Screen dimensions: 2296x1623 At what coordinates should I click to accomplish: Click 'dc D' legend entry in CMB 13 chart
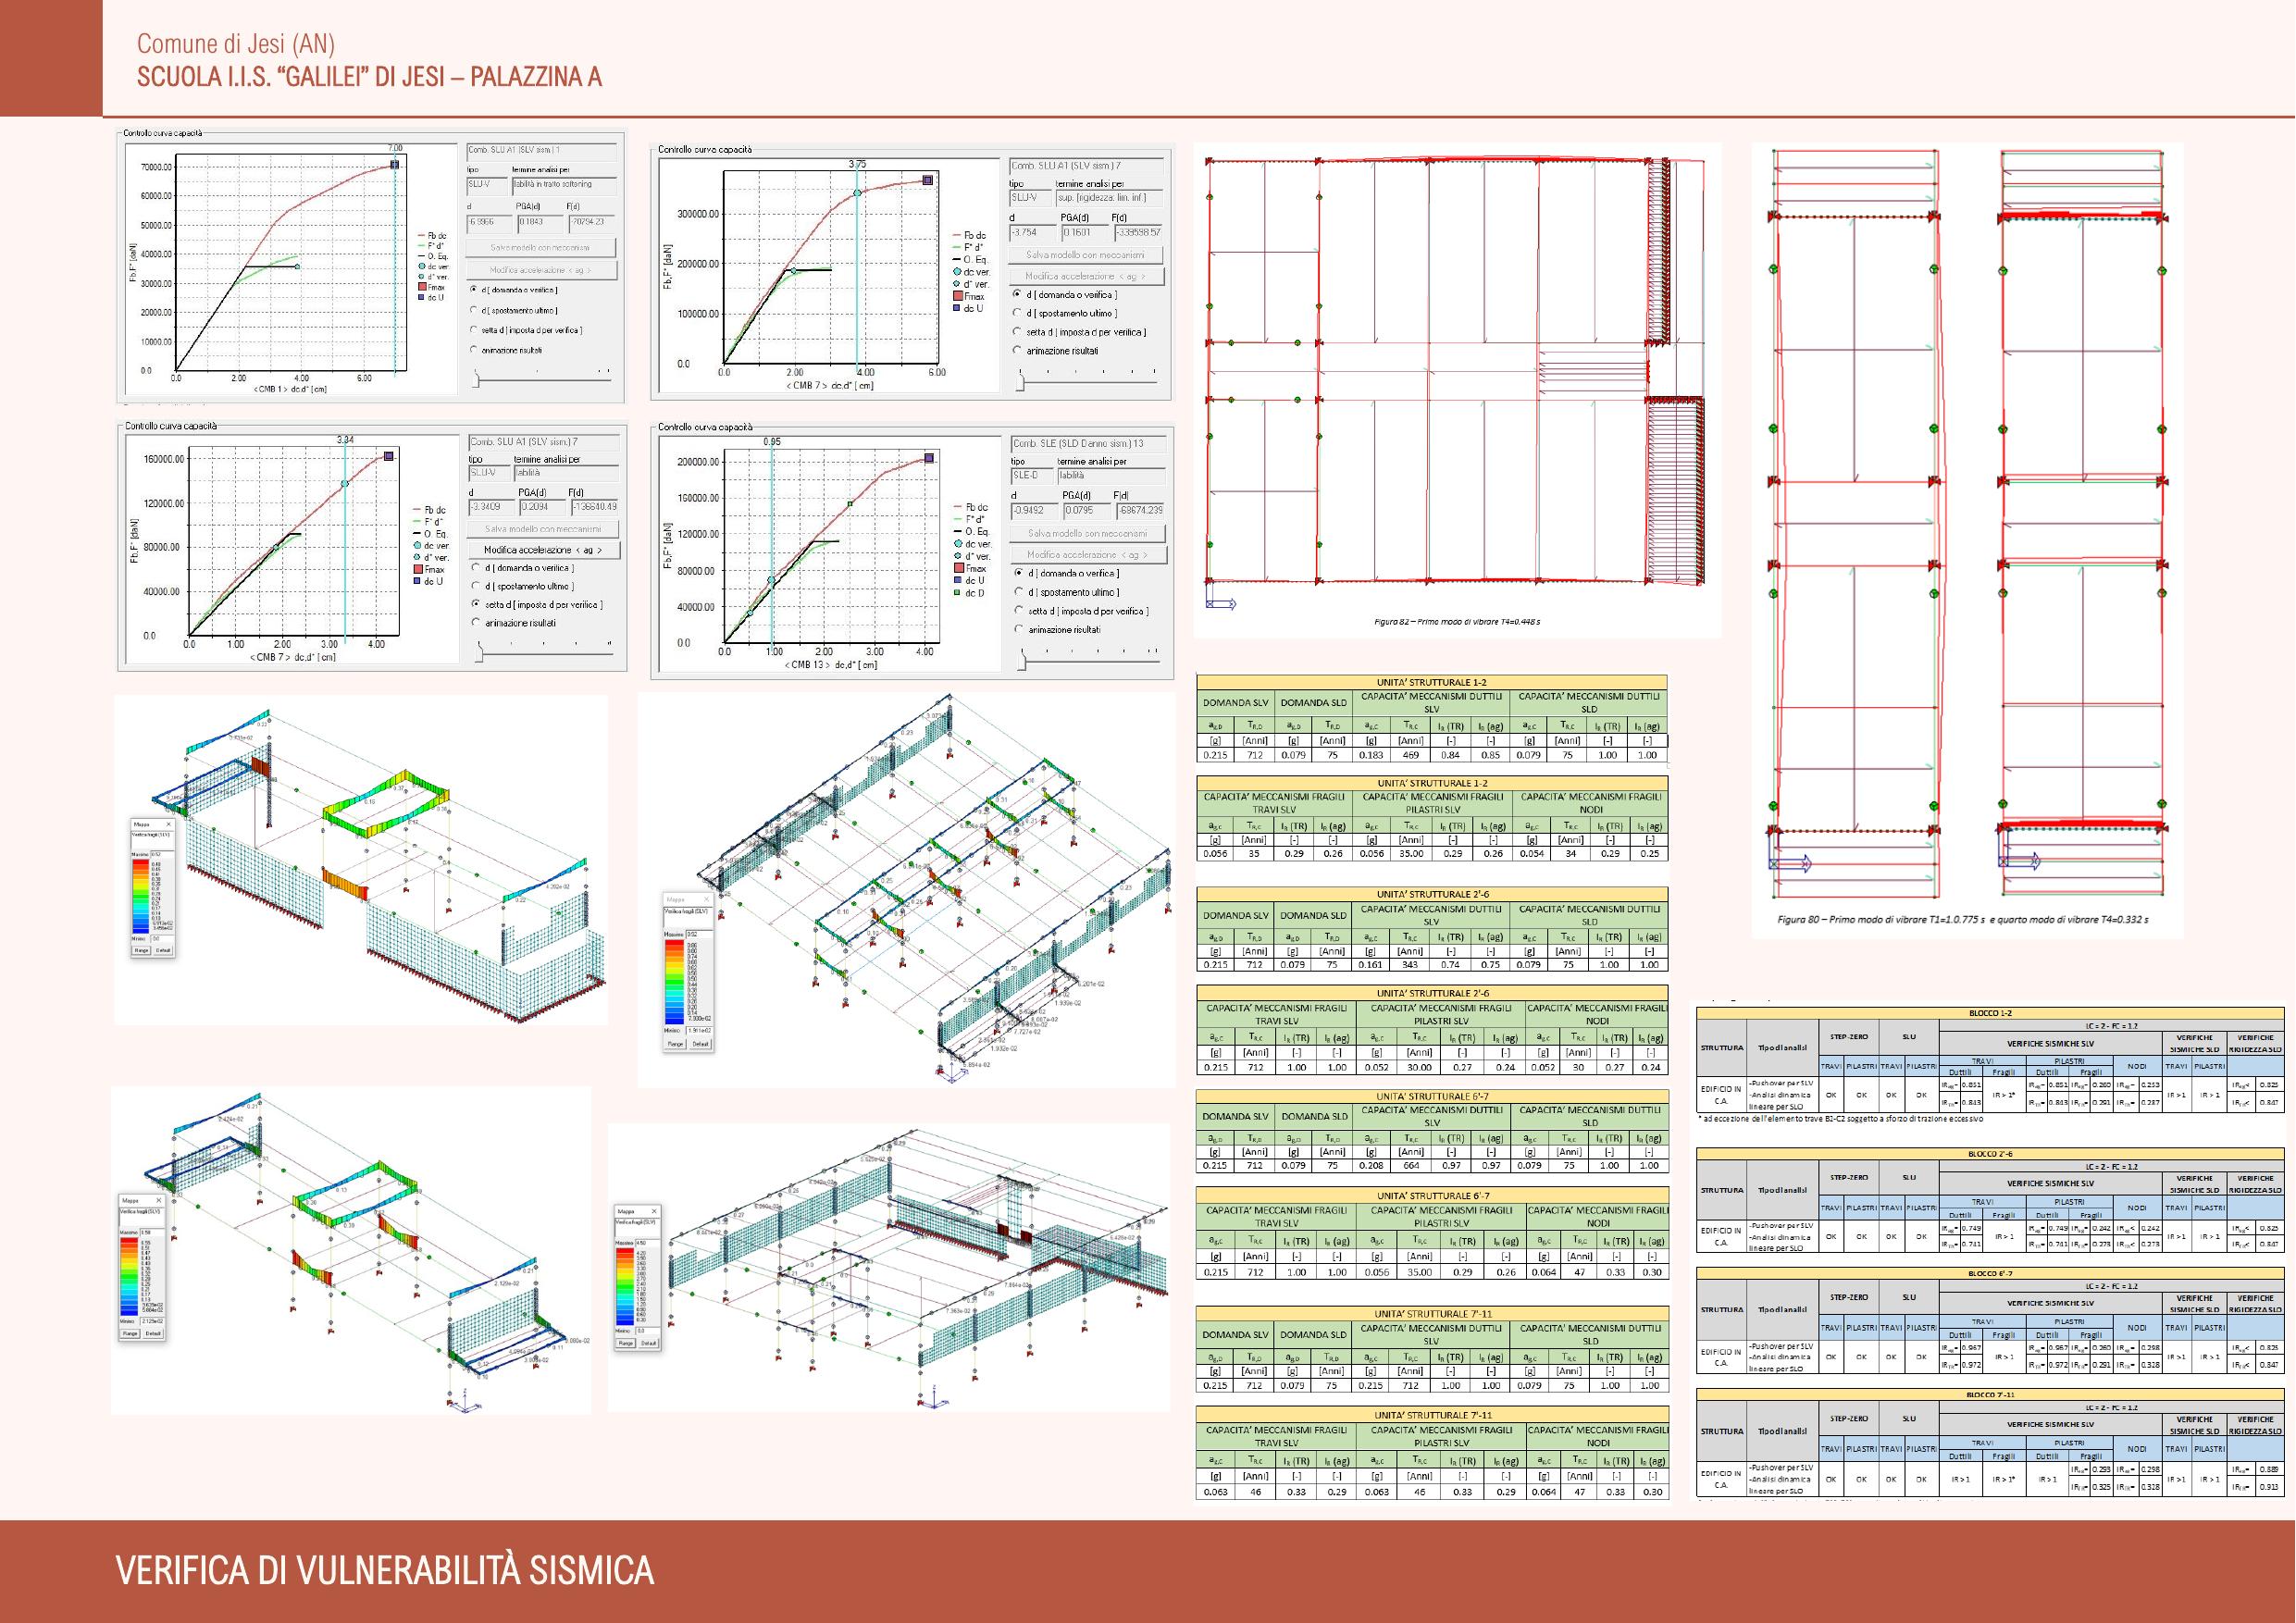[x=972, y=593]
